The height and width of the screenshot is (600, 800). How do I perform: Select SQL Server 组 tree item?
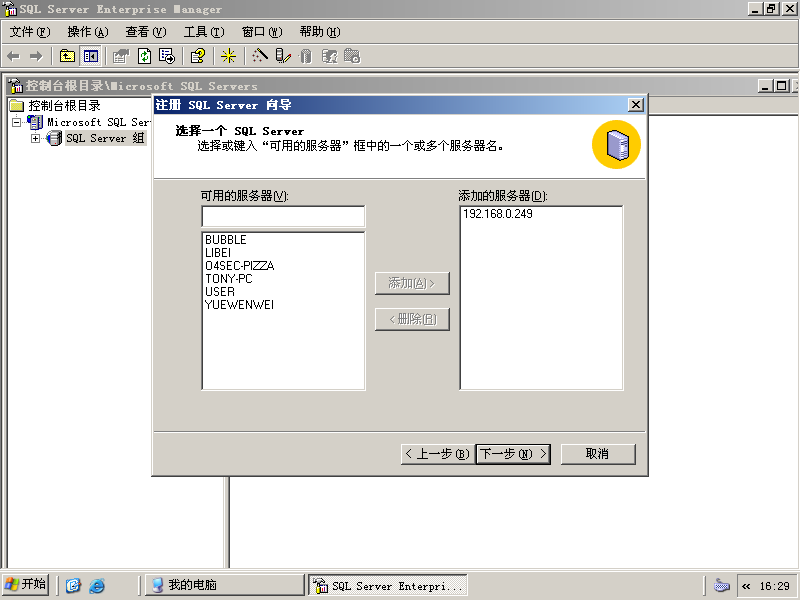[105, 138]
